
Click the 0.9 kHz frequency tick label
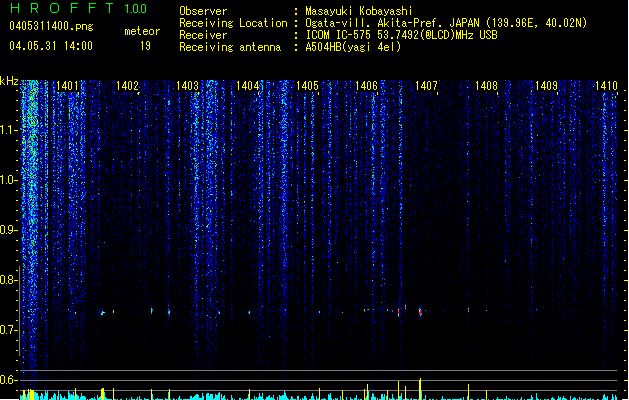click(x=8, y=230)
